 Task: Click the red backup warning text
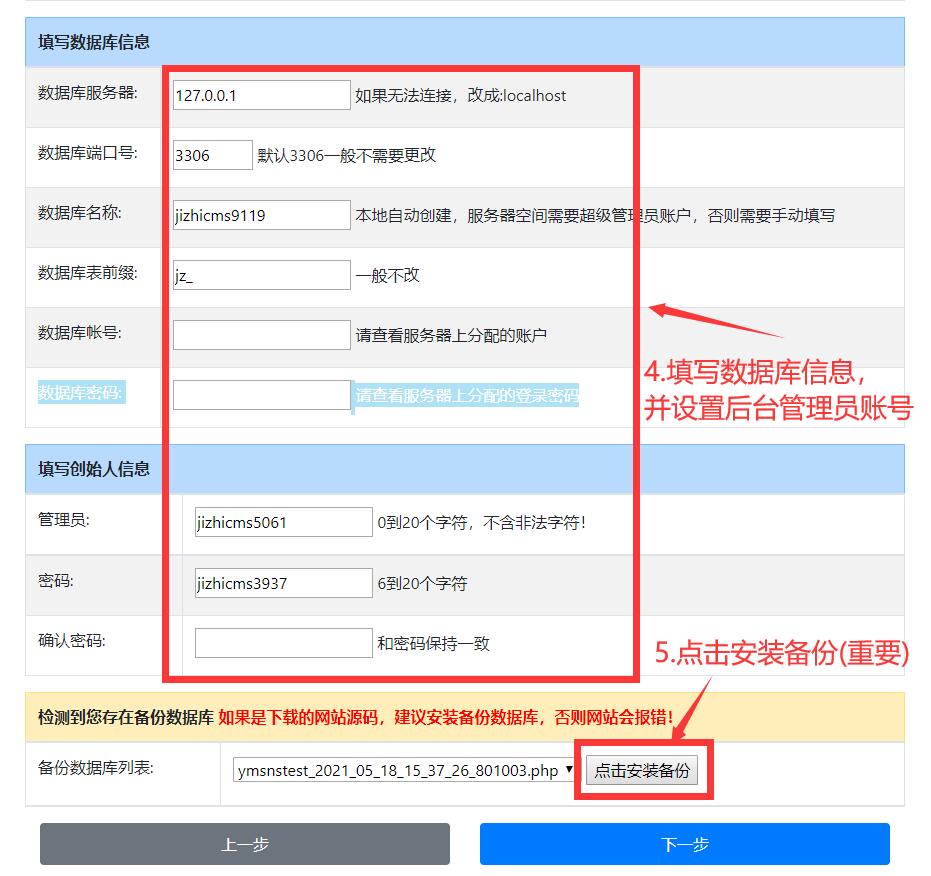(446, 718)
